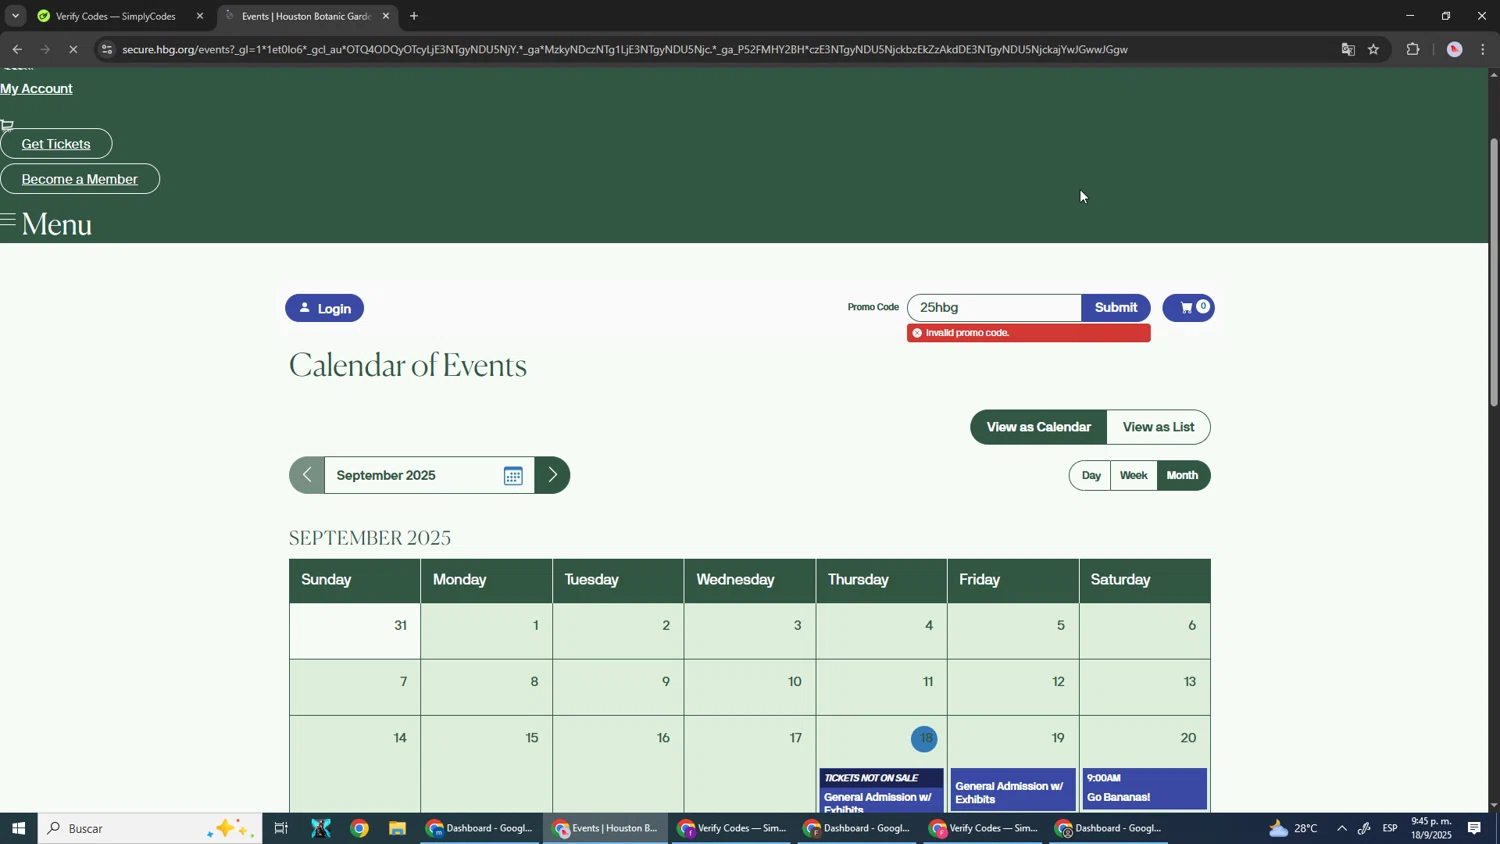Select the Month view option

pos(1183,476)
